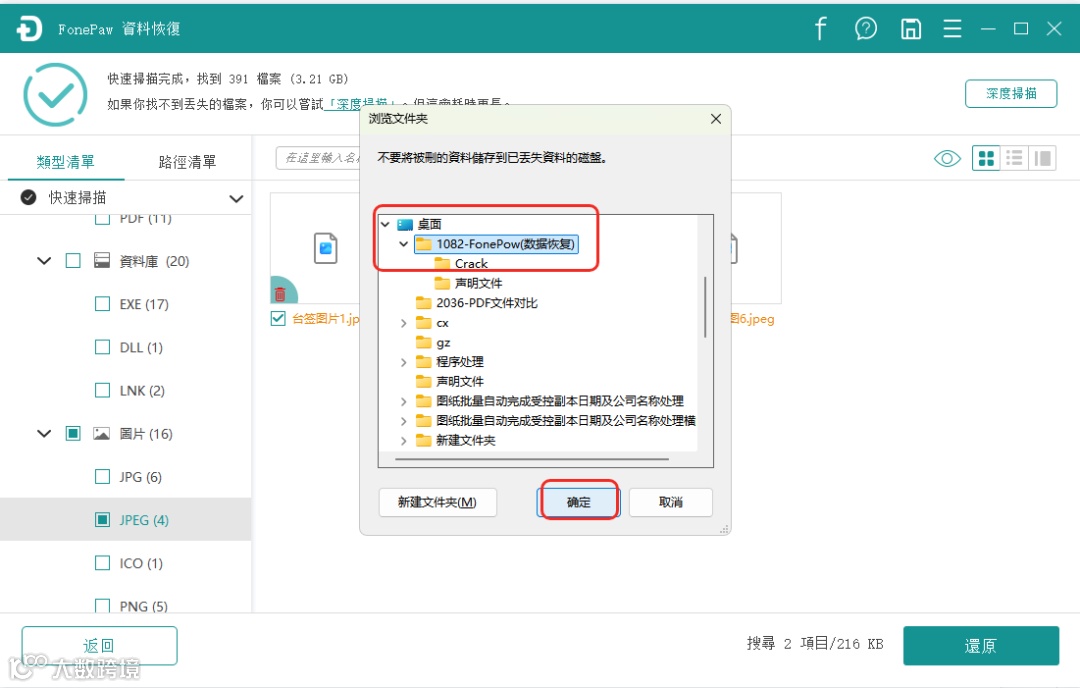Viewport: 1080px width, 688px height.
Task: Switch to the 類型清單 tab
Action: 65,162
